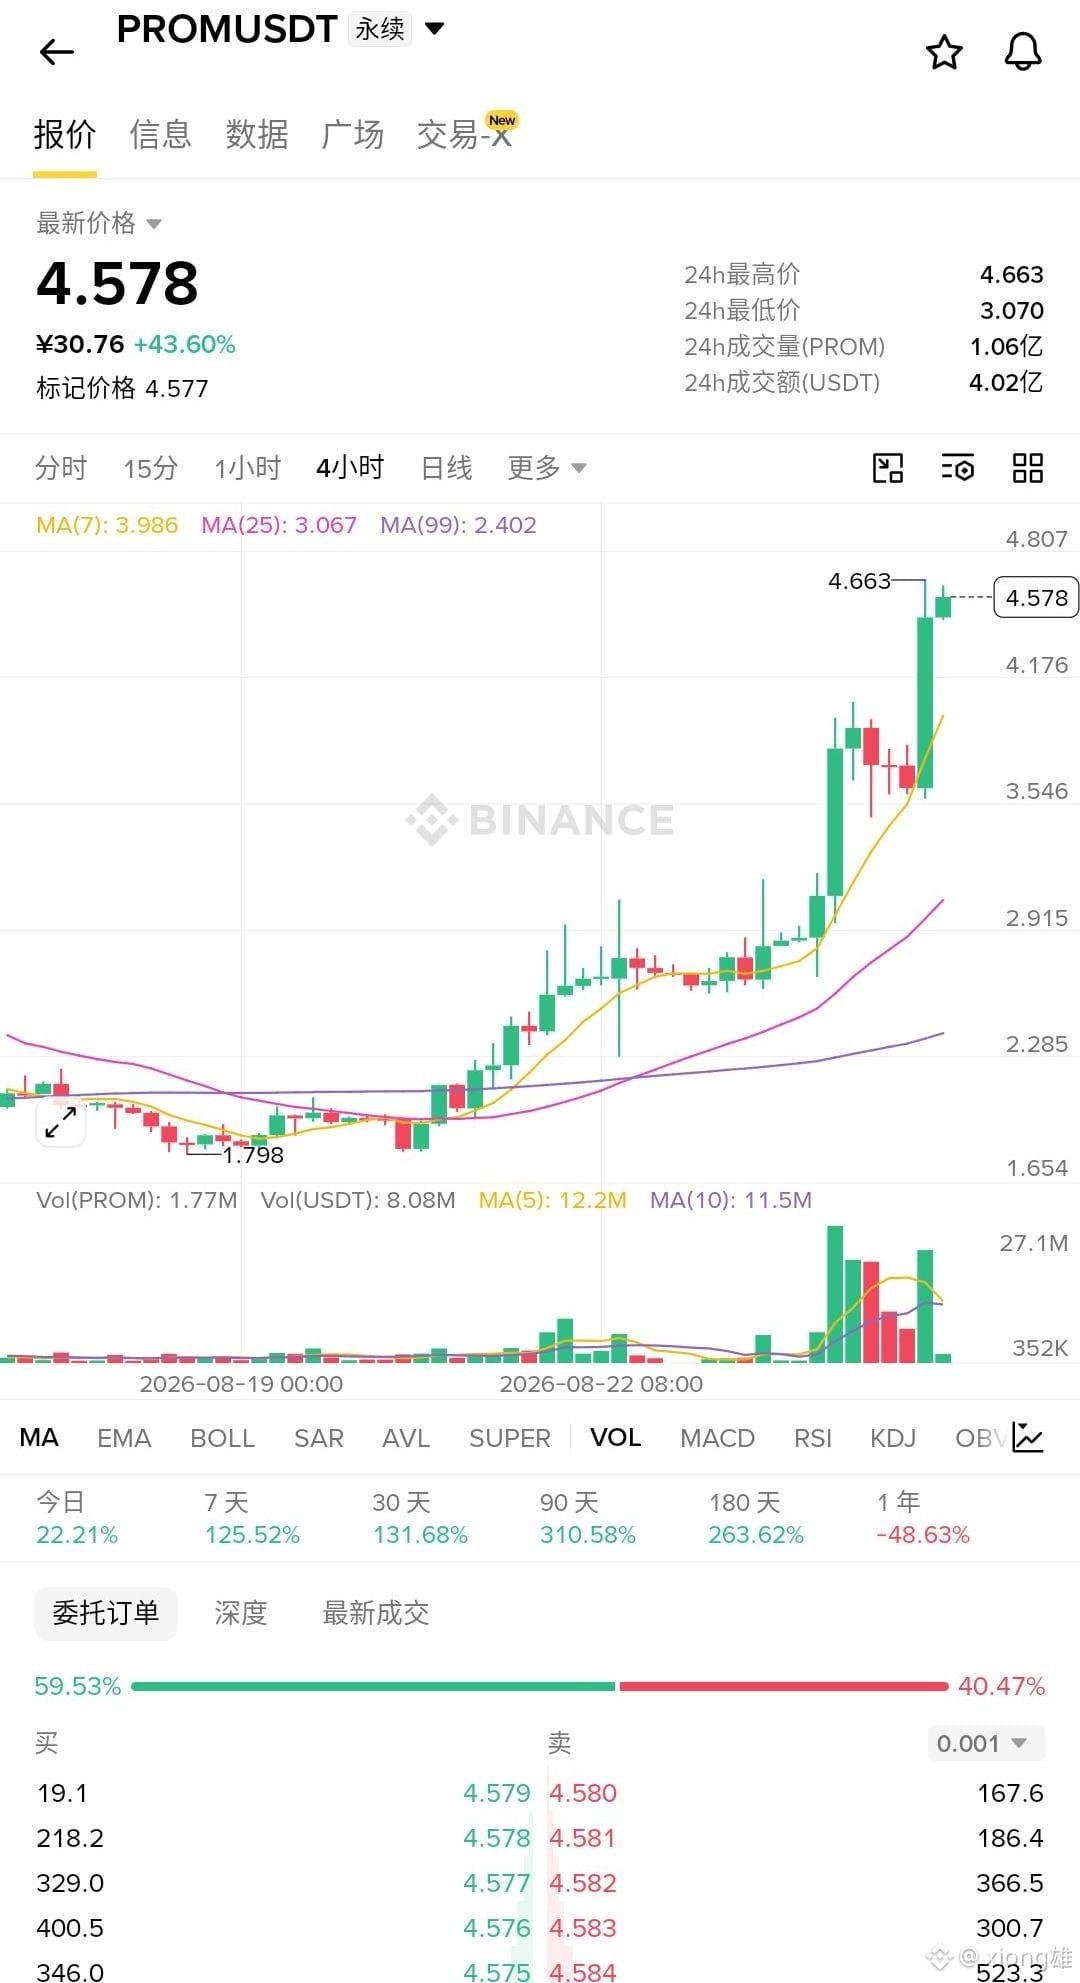Tap the 7 天 125.52% performance

tap(252, 1518)
